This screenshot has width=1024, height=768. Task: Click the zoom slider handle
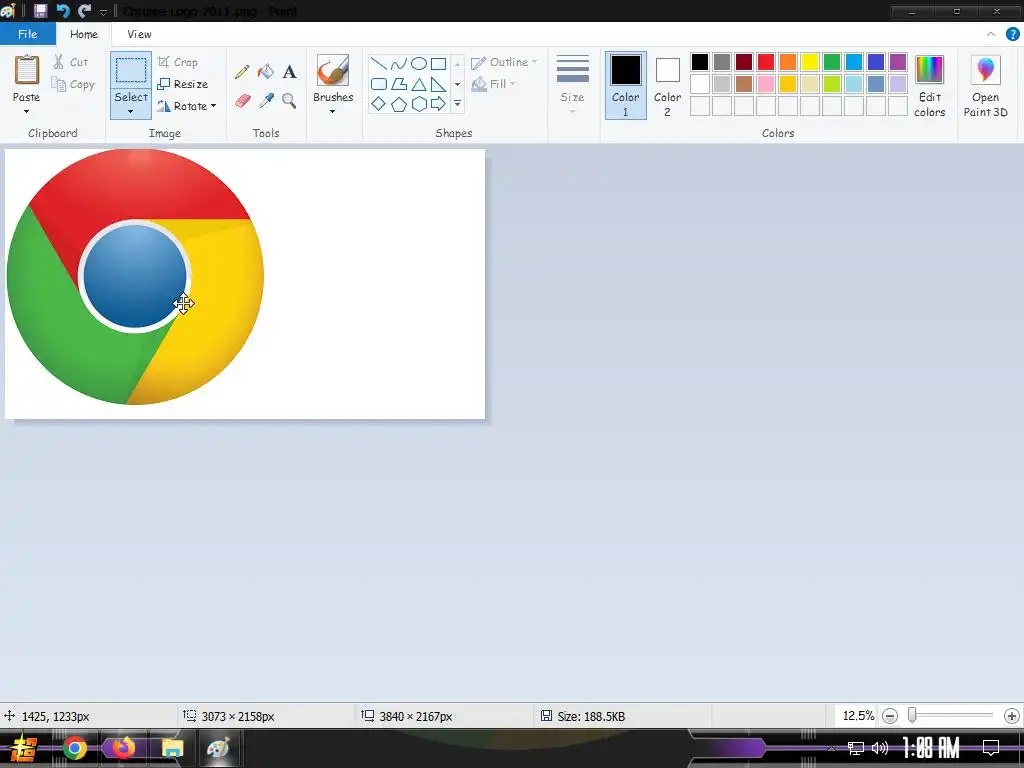pos(912,716)
